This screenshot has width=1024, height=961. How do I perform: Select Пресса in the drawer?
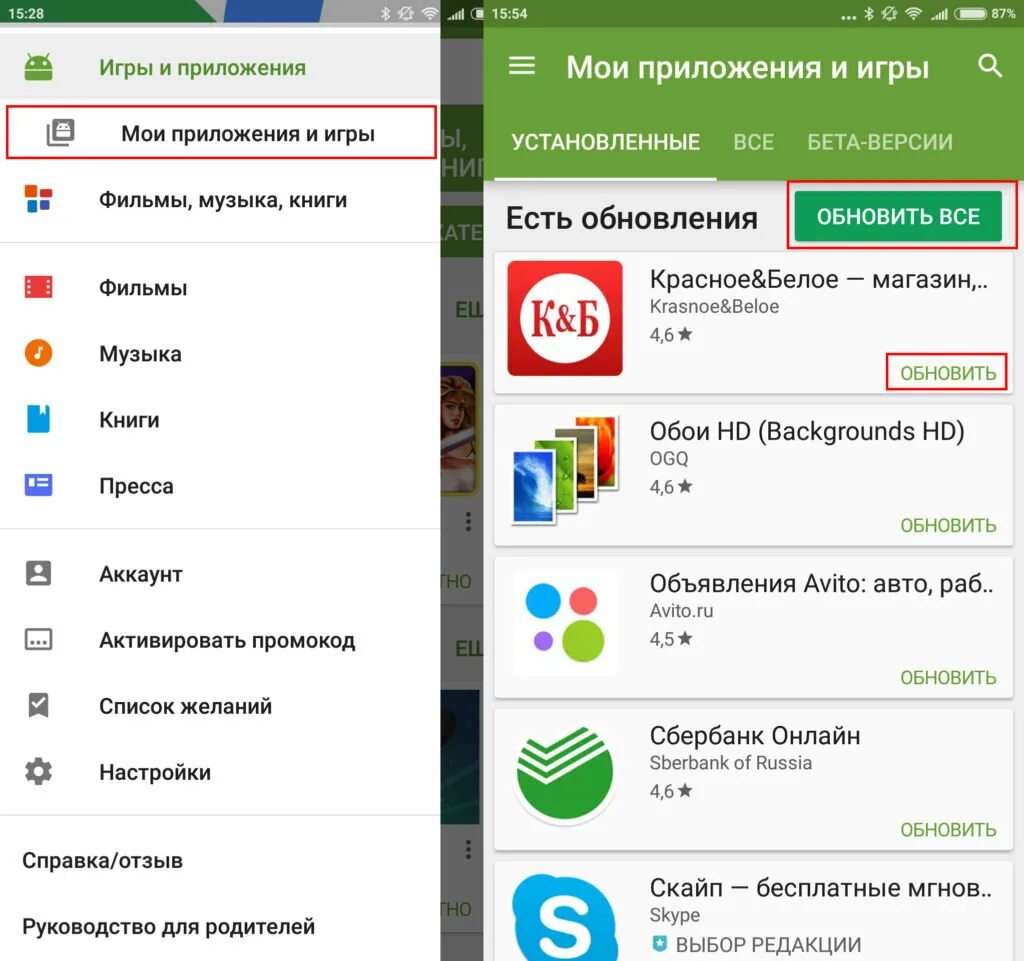tap(220, 485)
